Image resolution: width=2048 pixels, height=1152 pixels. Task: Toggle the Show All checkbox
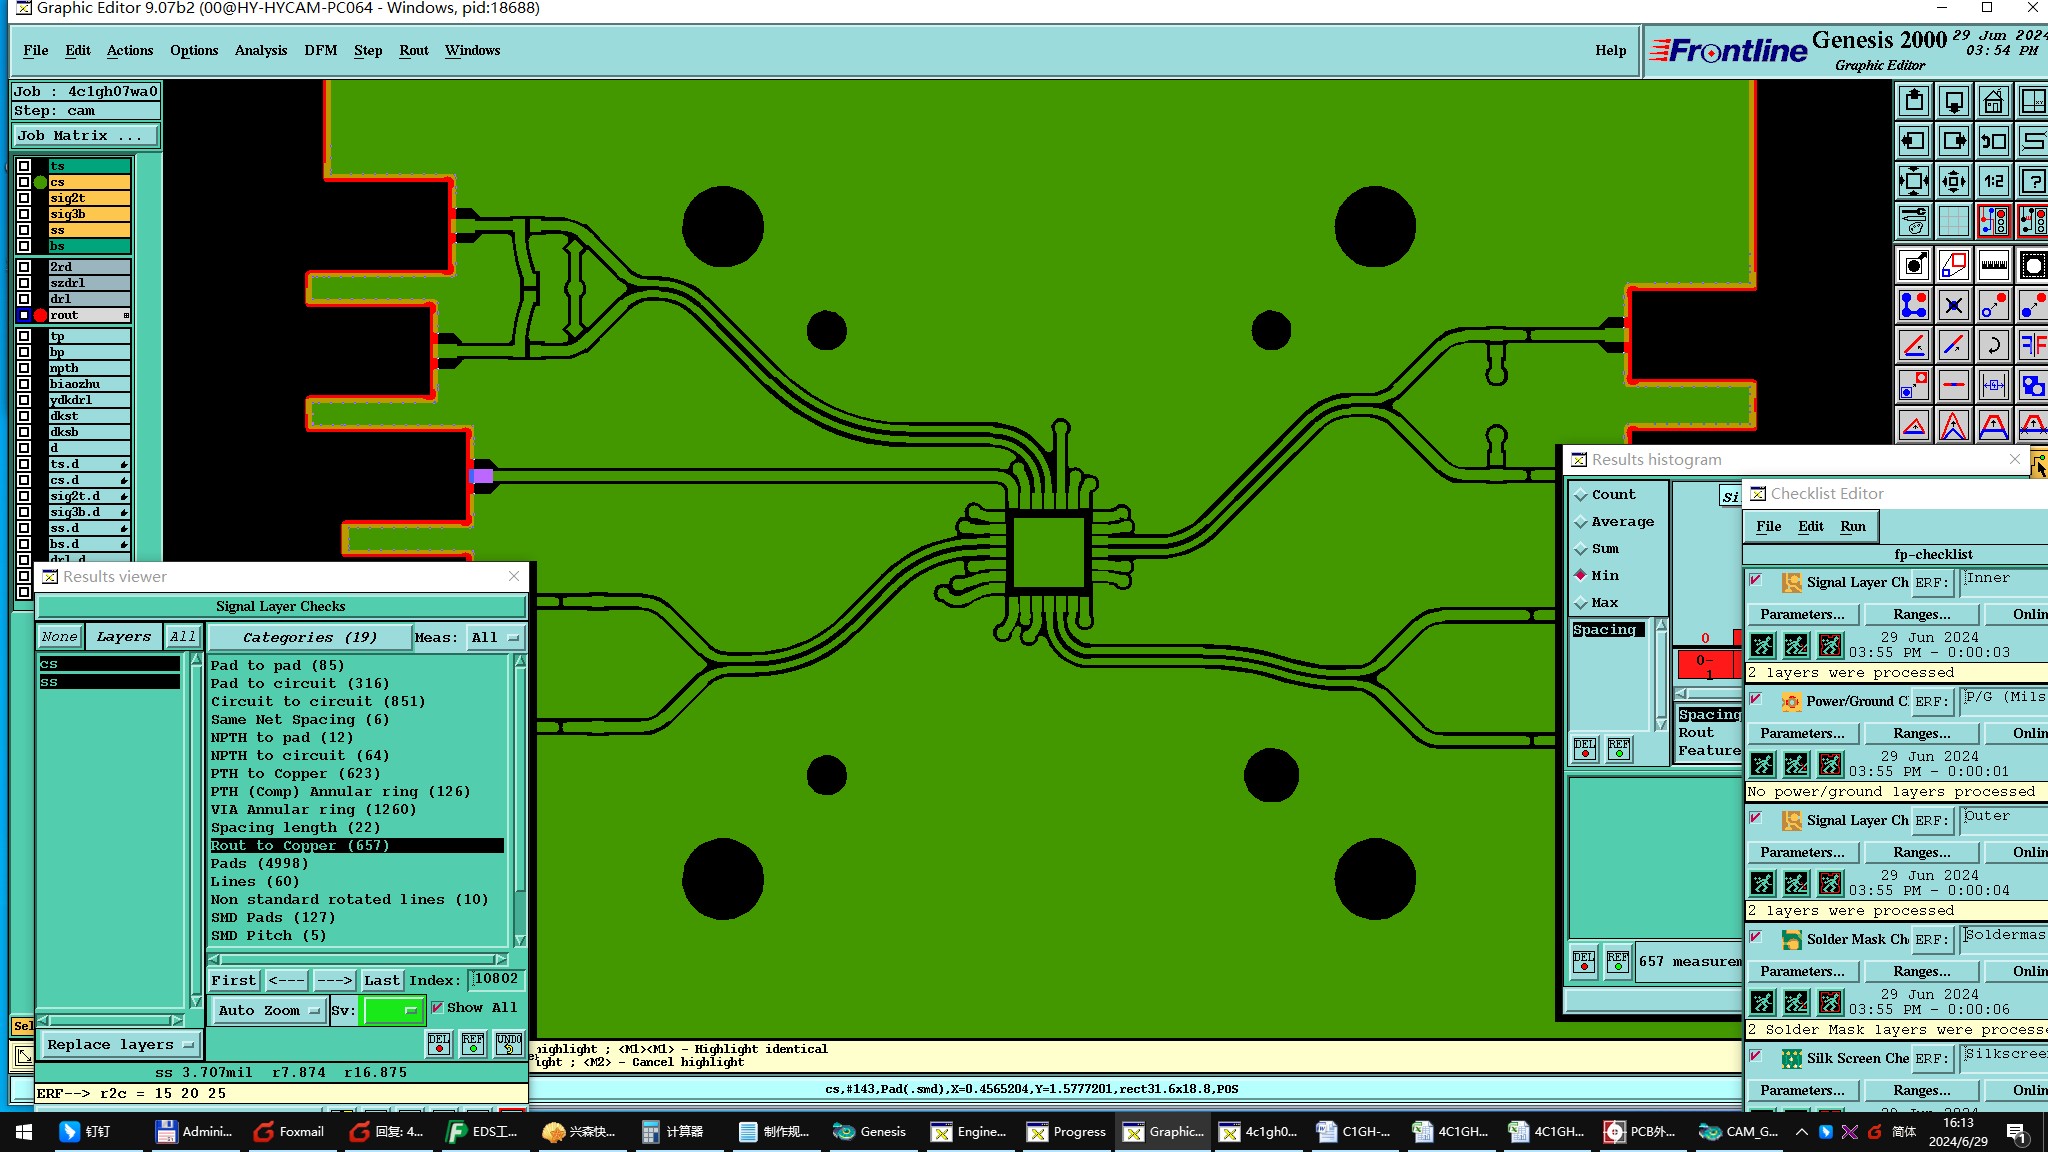coord(438,1007)
